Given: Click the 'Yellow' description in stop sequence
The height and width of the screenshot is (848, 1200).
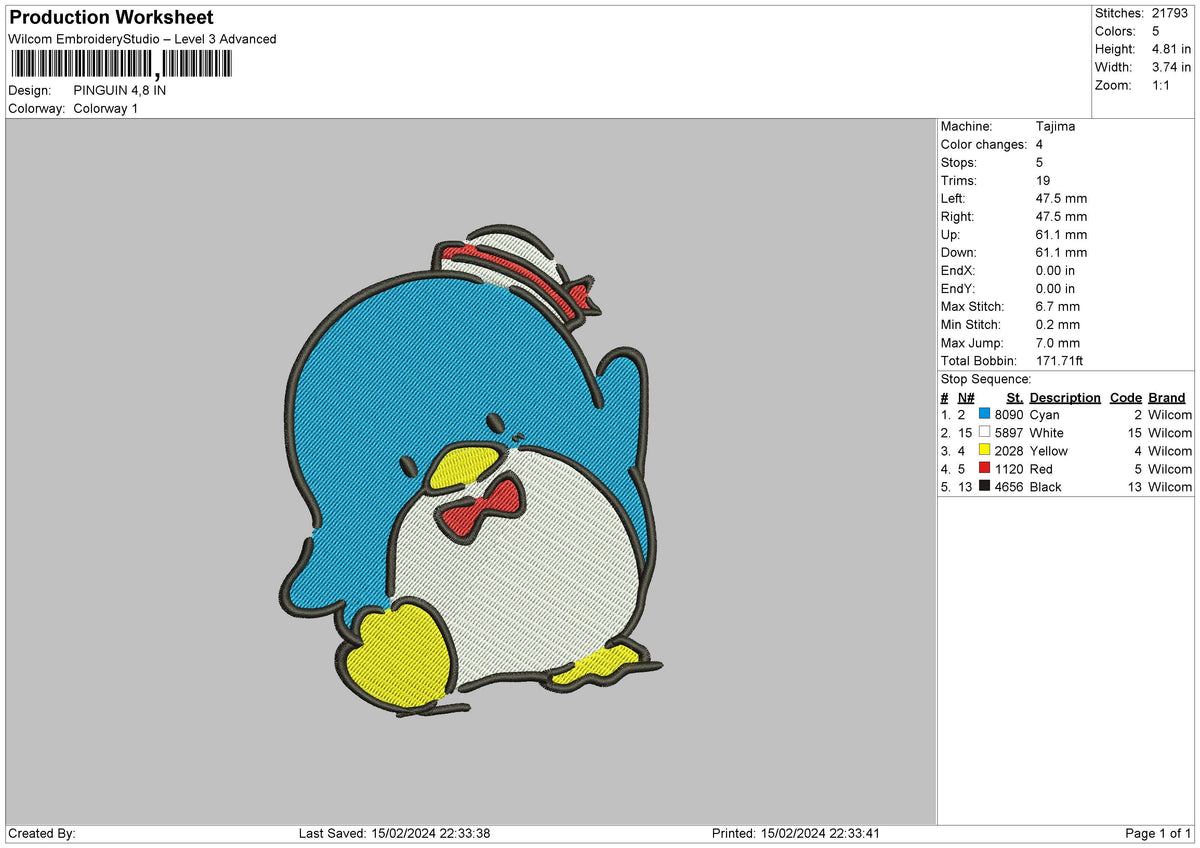Looking at the screenshot, I should point(1048,450).
